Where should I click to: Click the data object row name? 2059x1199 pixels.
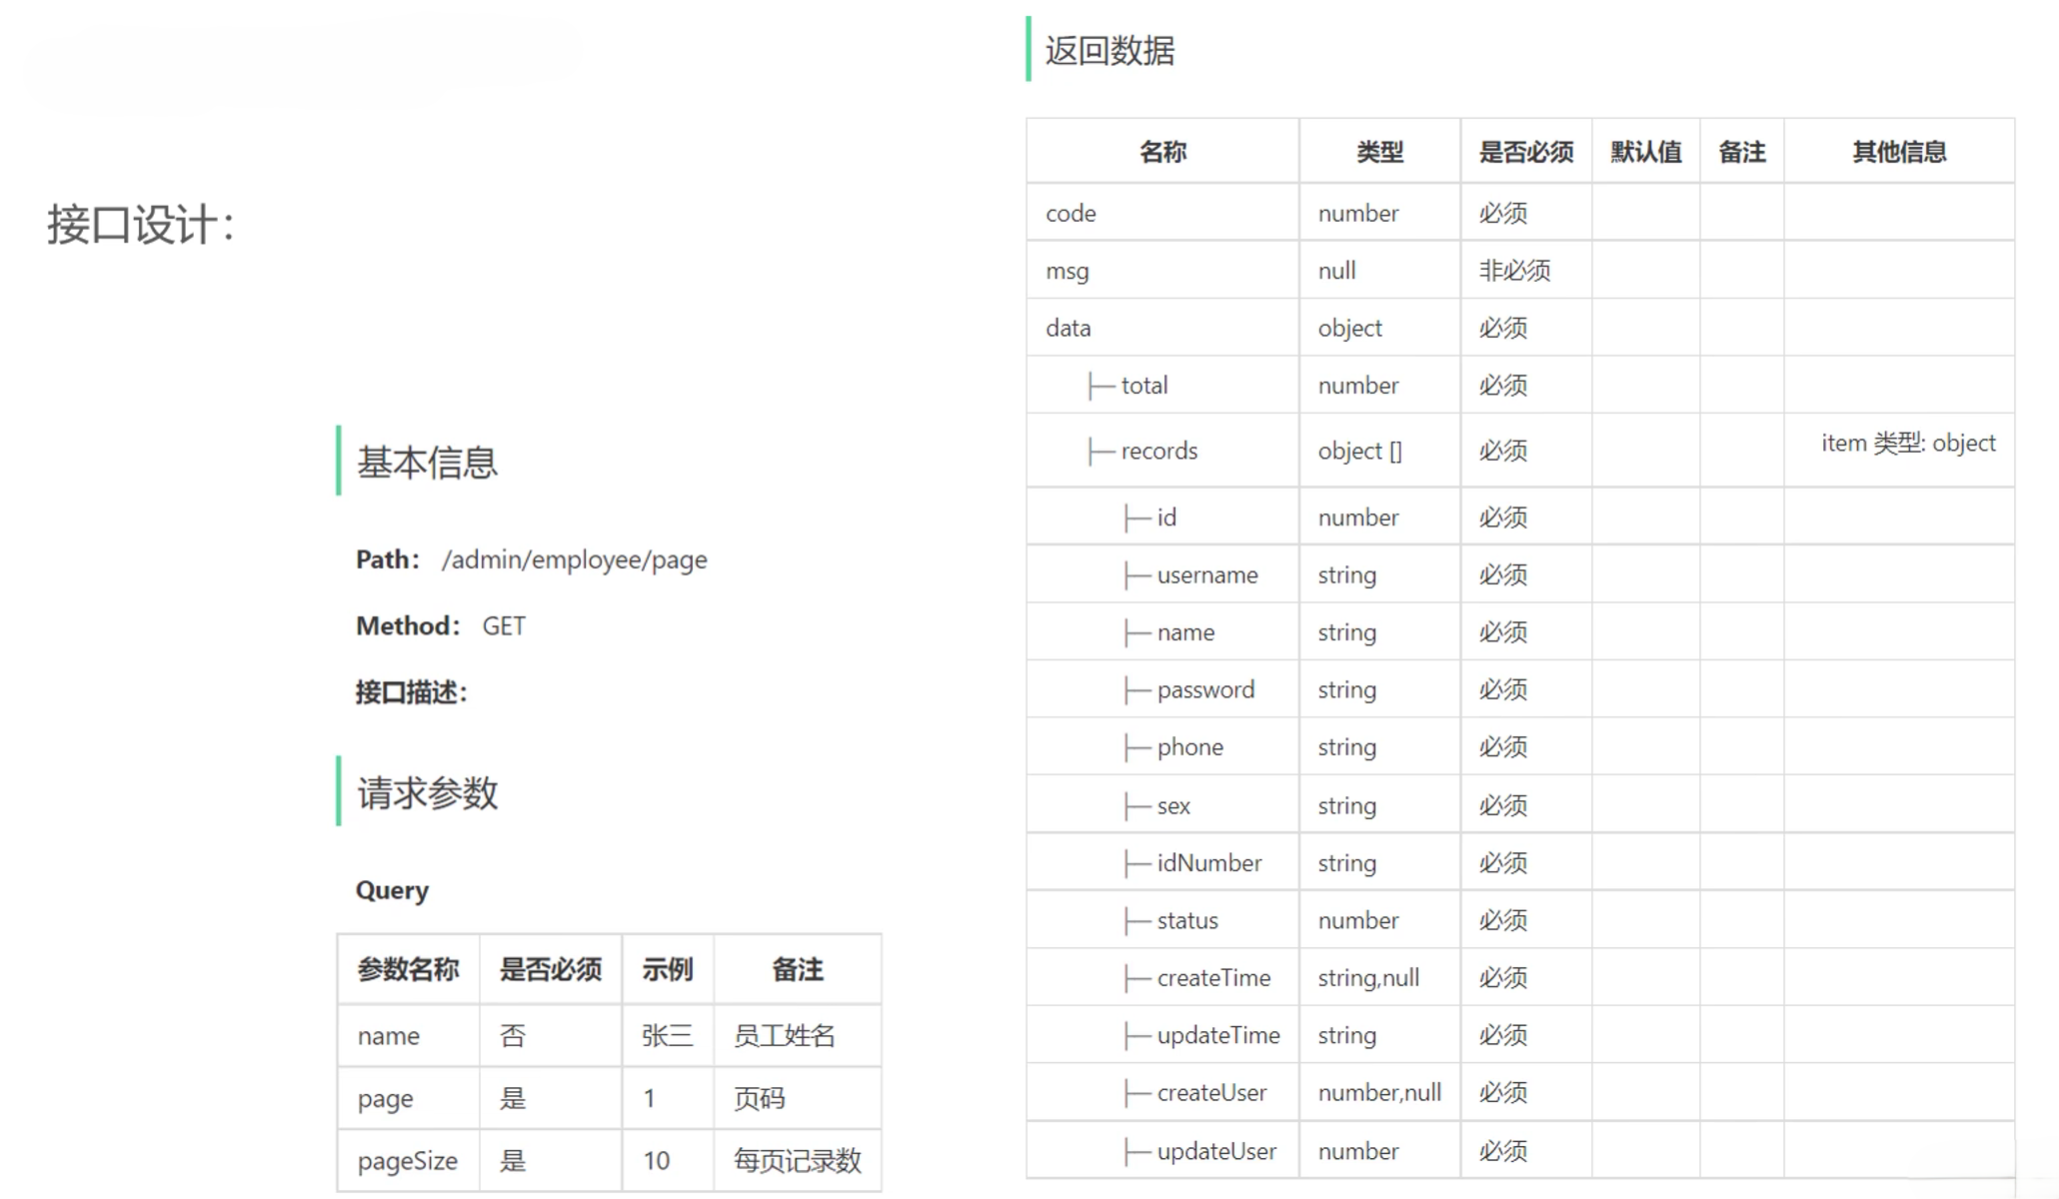click(x=1068, y=328)
